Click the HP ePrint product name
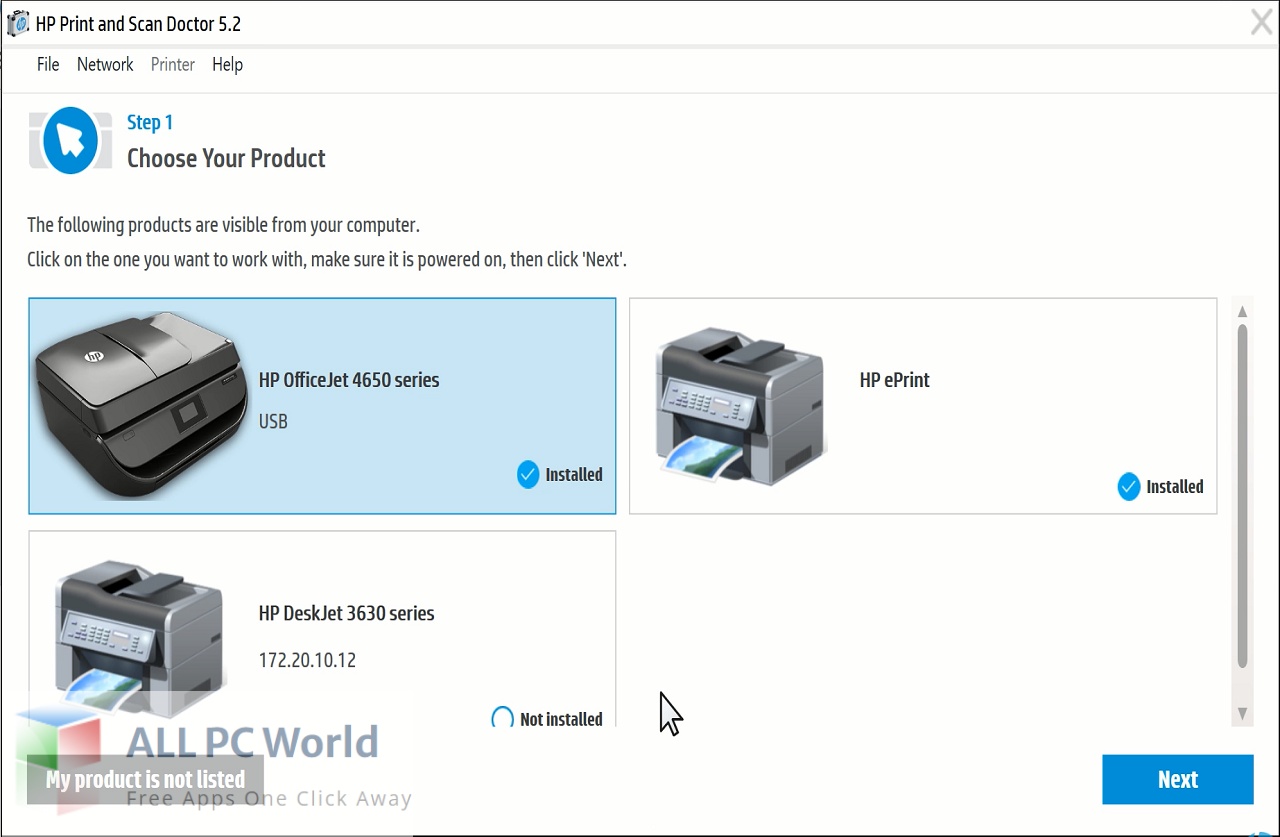Image resolution: width=1280 pixels, height=837 pixels. (x=895, y=380)
